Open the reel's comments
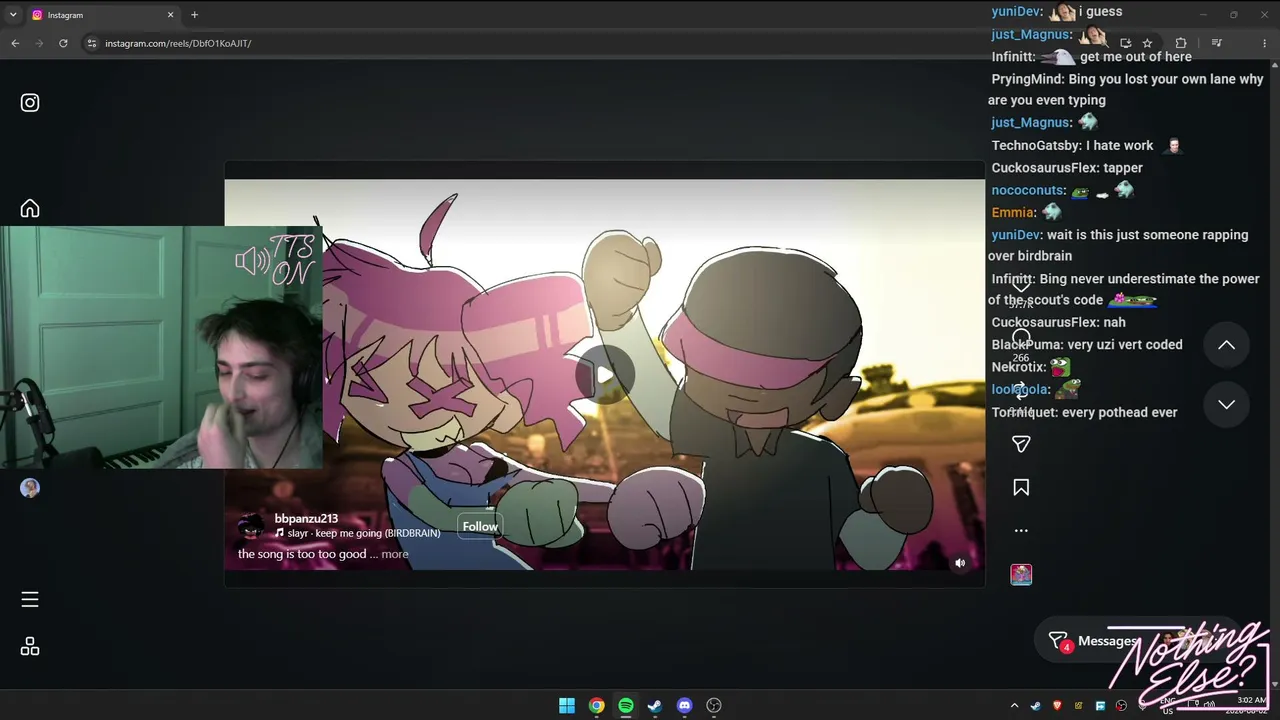Screen dimensions: 1280x720 click(1021, 338)
